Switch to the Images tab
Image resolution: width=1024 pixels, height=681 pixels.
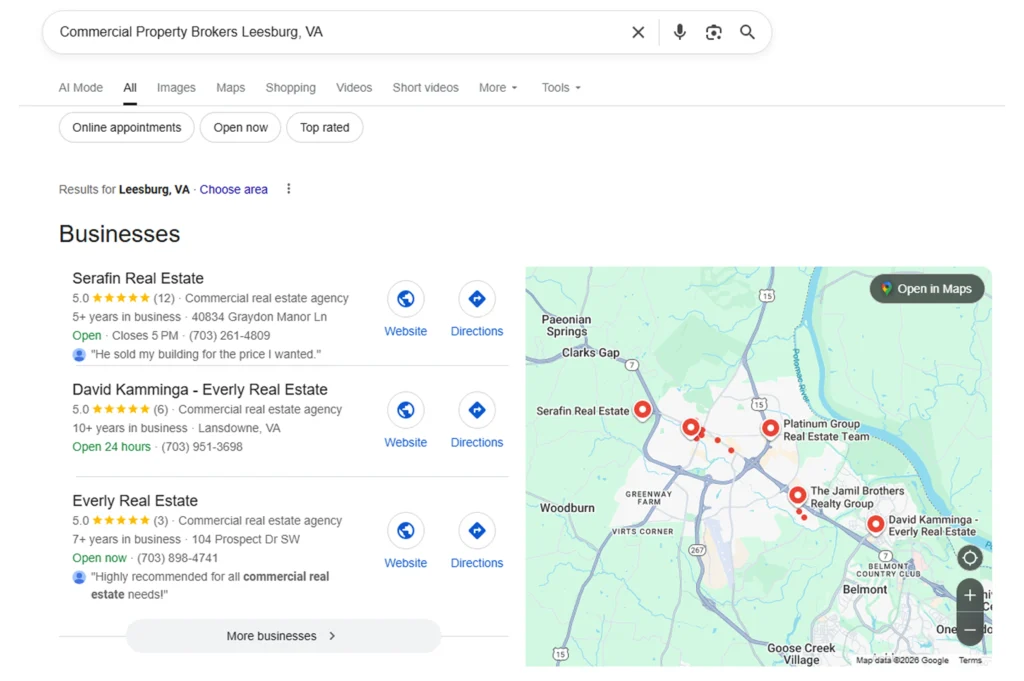coord(176,88)
